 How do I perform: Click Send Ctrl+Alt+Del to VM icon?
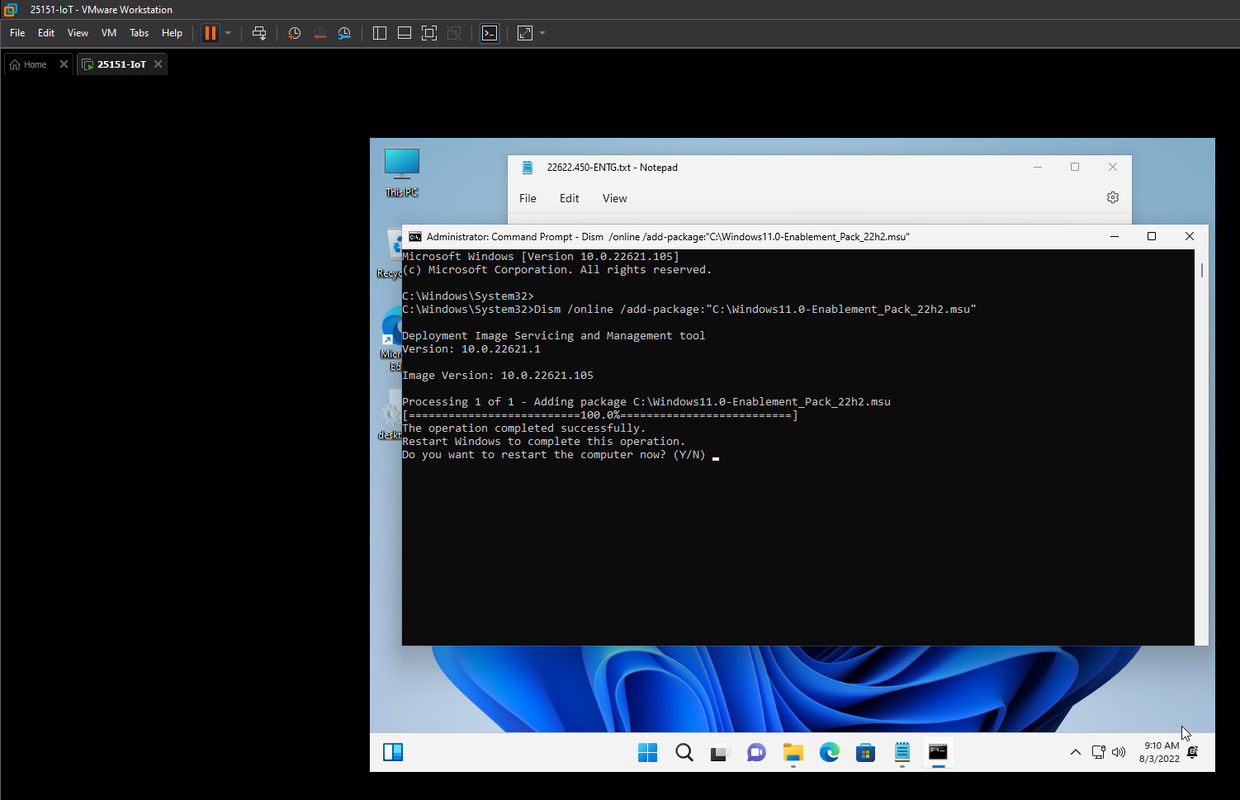point(259,33)
